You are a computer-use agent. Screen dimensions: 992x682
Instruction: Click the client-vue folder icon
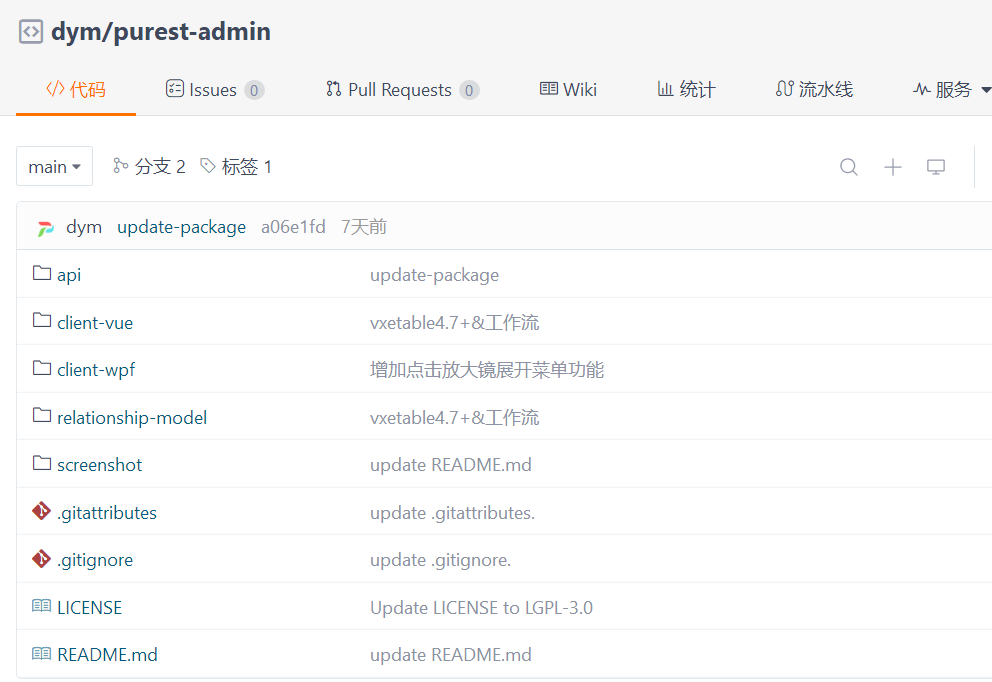pyautogui.click(x=42, y=321)
